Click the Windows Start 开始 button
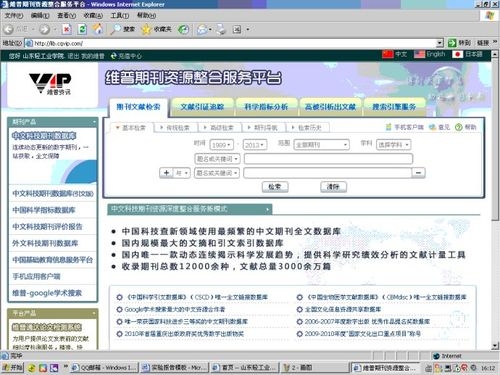The height and width of the screenshot is (375, 500). pyautogui.click(x=12, y=368)
